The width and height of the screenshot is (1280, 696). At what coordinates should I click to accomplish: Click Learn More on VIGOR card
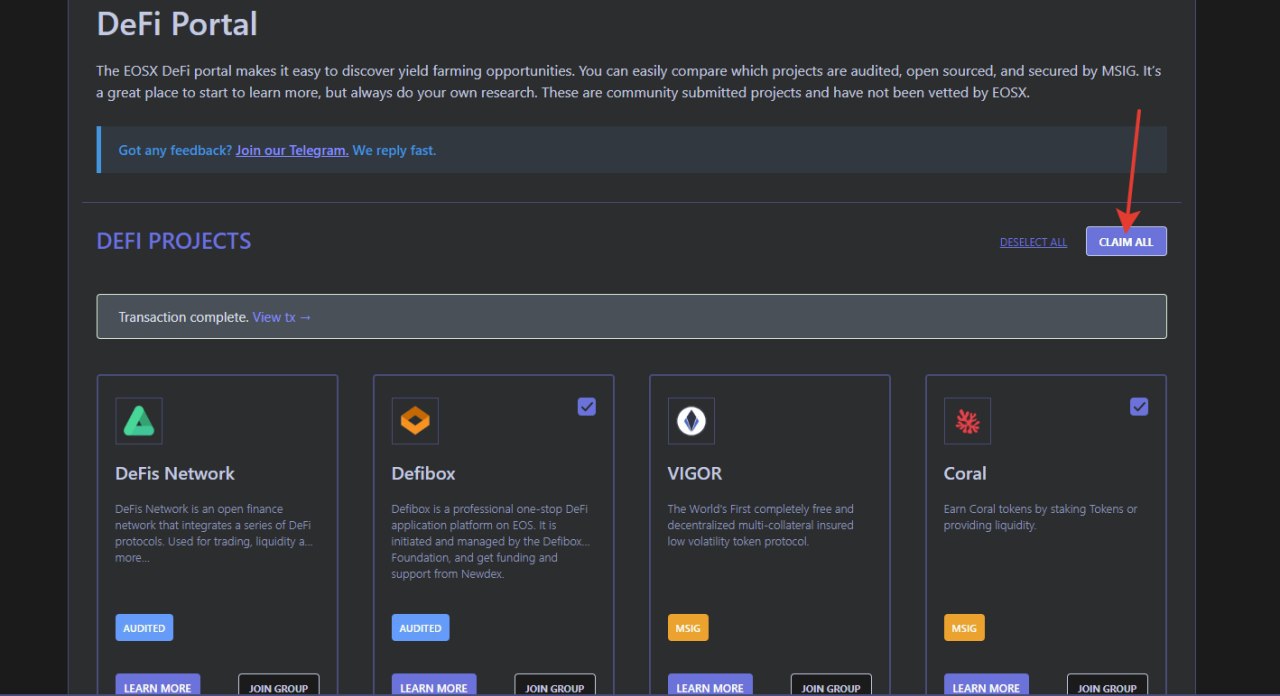click(710, 686)
